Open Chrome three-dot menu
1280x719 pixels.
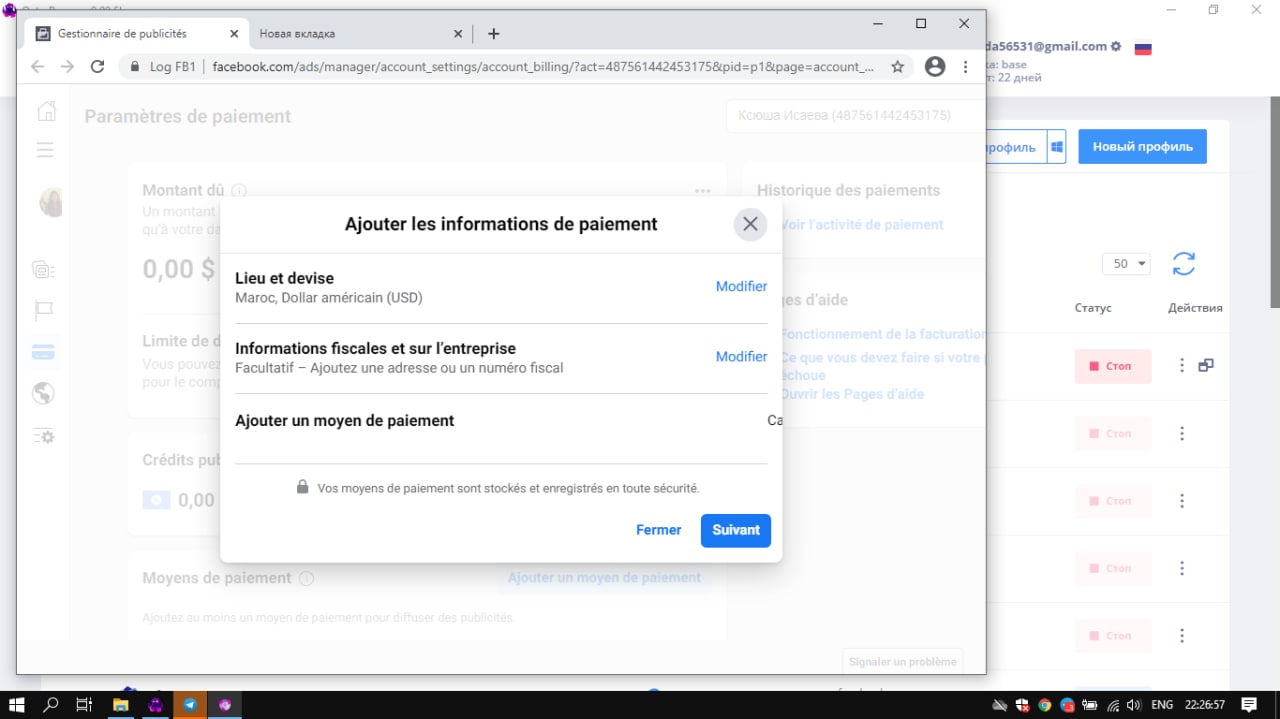click(965, 67)
